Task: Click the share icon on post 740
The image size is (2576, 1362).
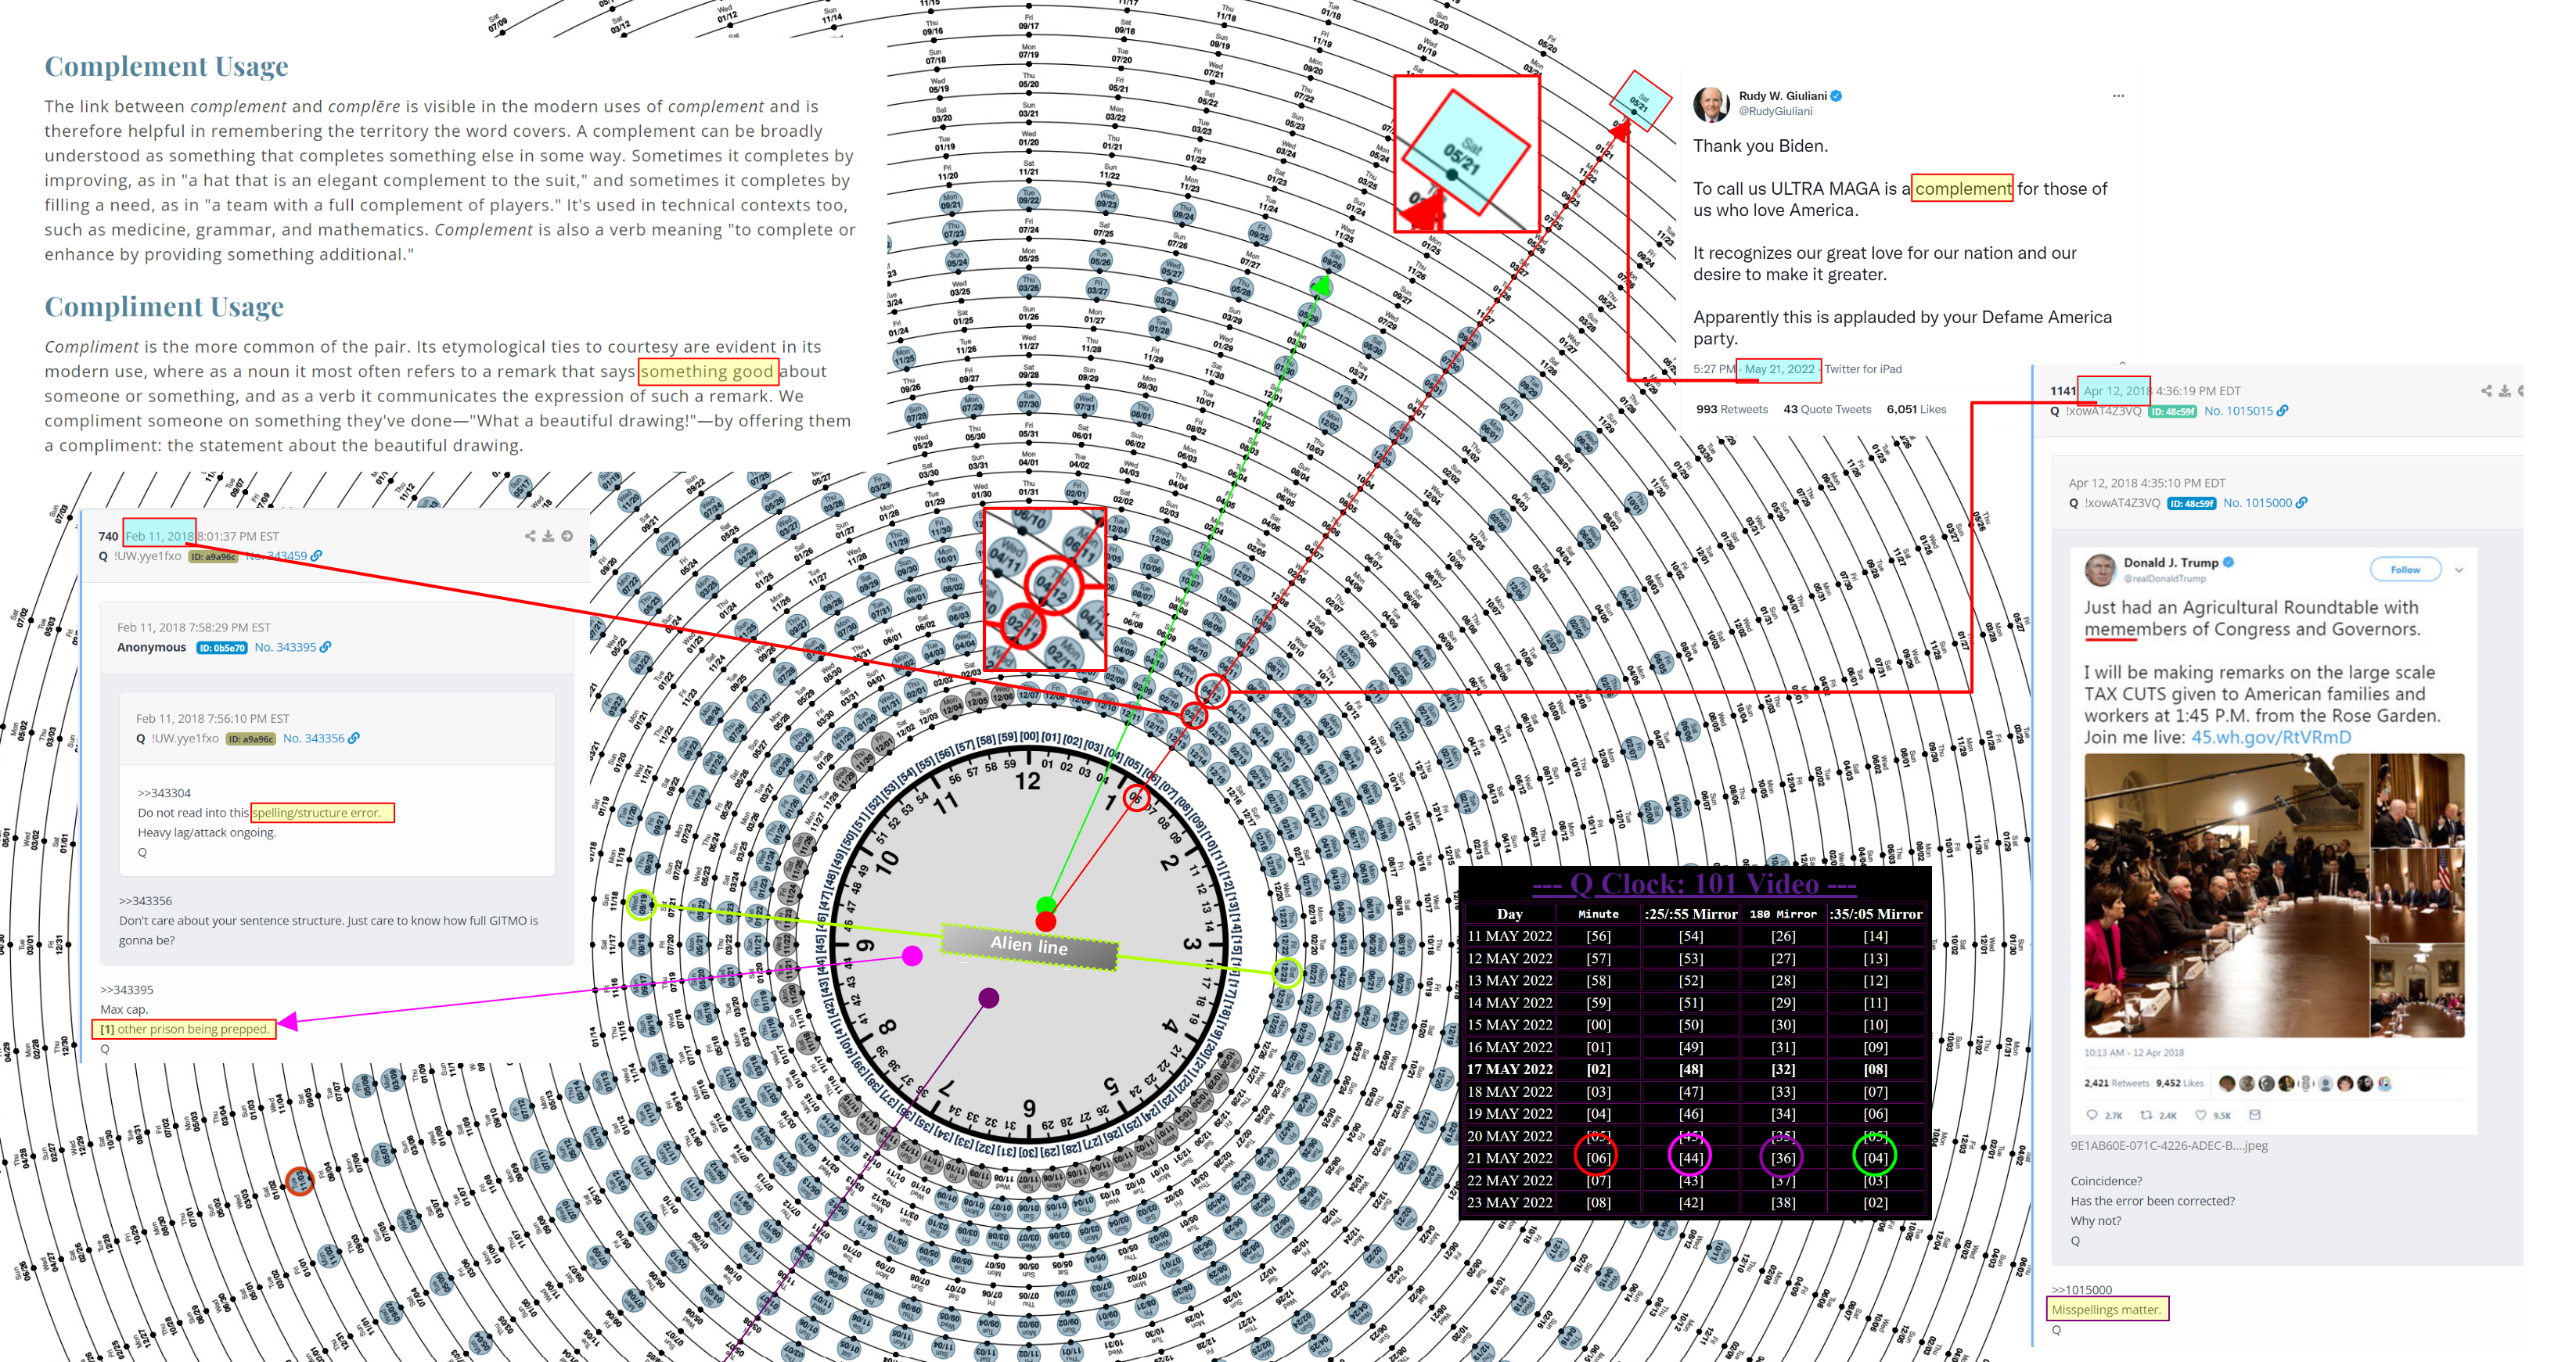Action: click(530, 536)
